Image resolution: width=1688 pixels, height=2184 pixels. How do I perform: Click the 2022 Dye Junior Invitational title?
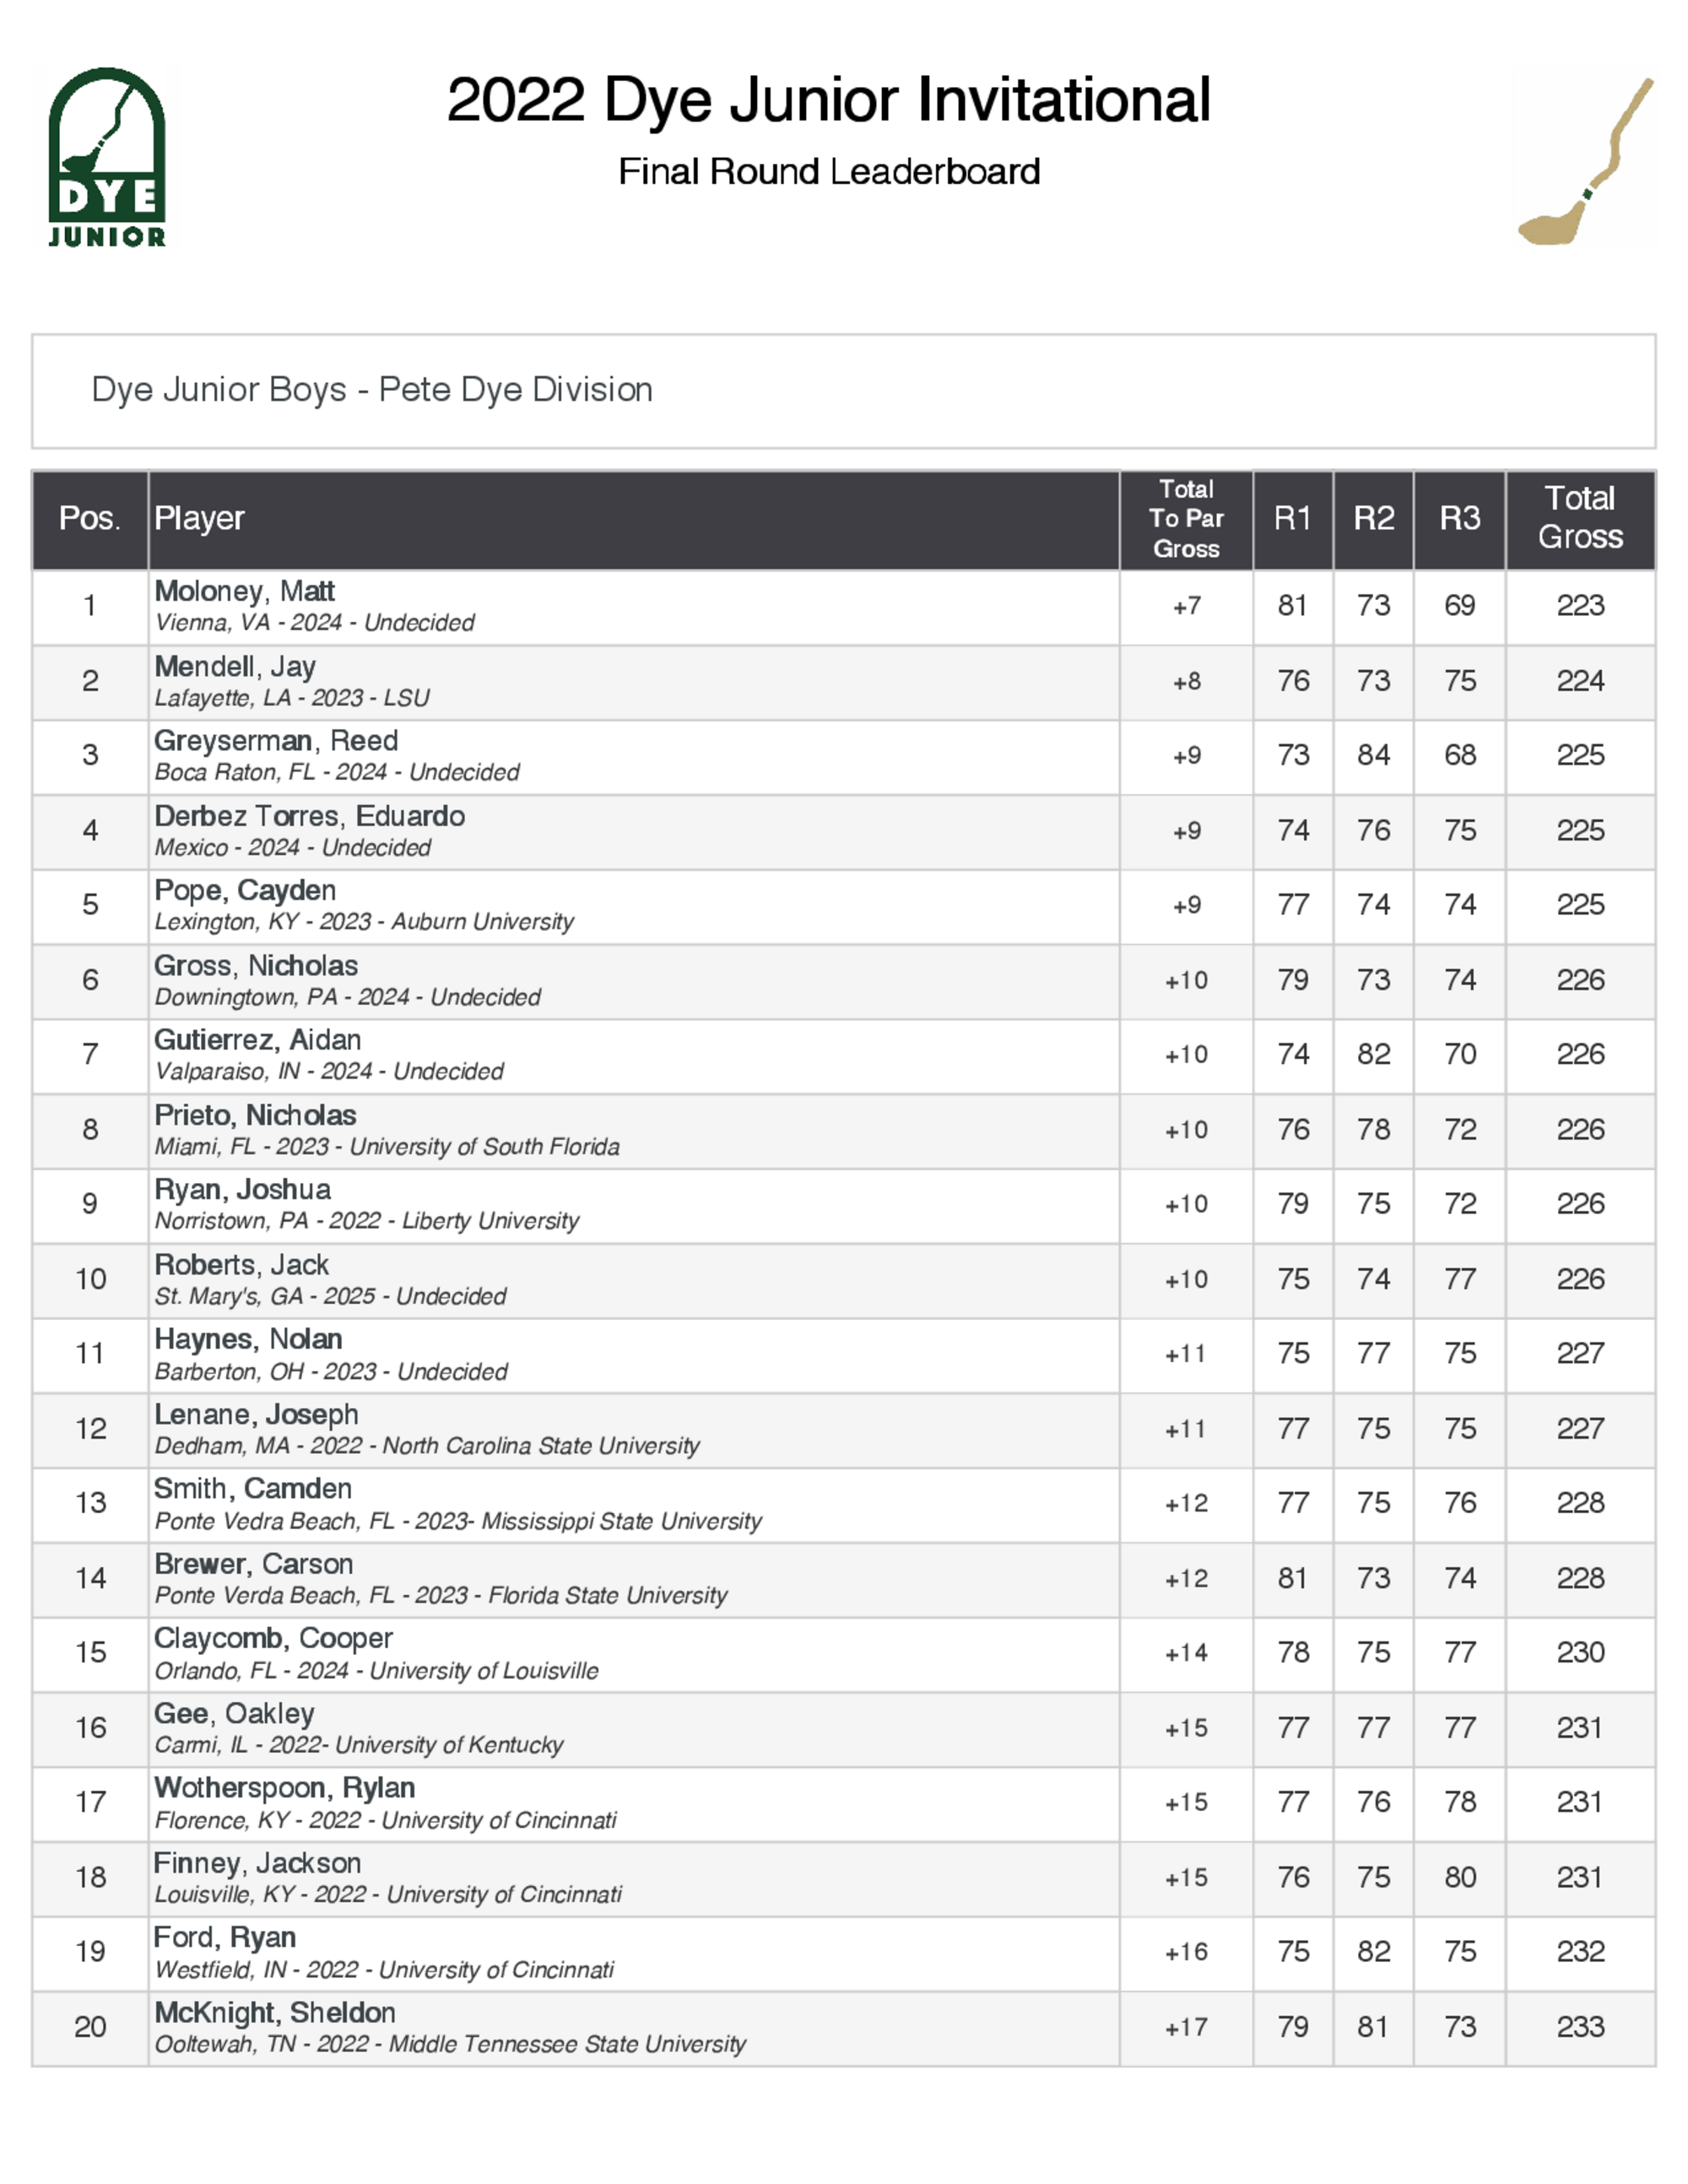[828, 100]
